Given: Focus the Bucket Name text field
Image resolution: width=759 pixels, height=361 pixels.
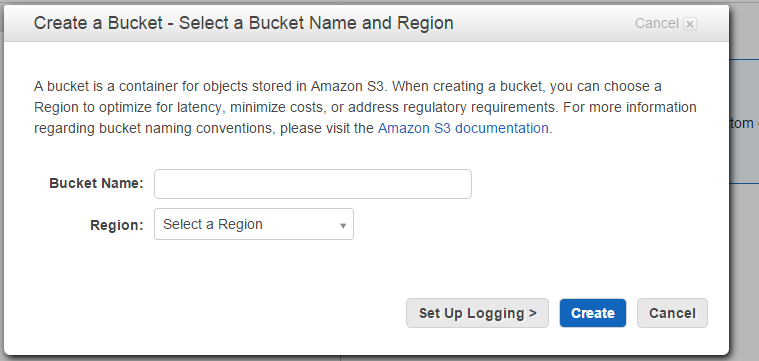Looking at the screenshot, I should pos(313,184).
